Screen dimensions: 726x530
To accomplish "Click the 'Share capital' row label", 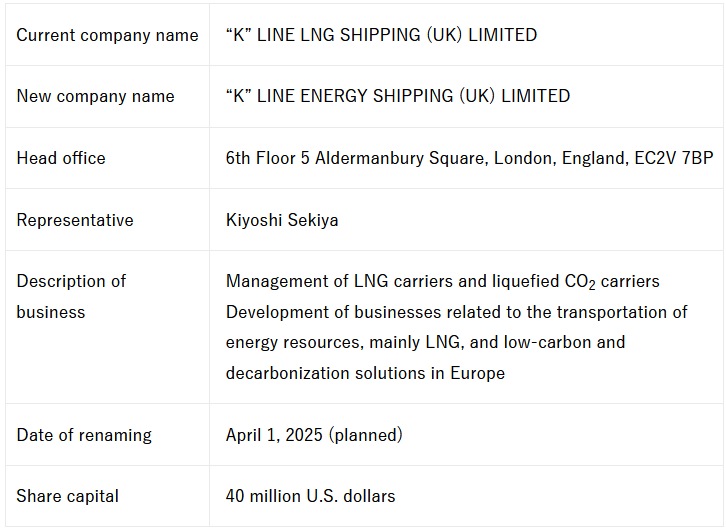I will point(67,496).
